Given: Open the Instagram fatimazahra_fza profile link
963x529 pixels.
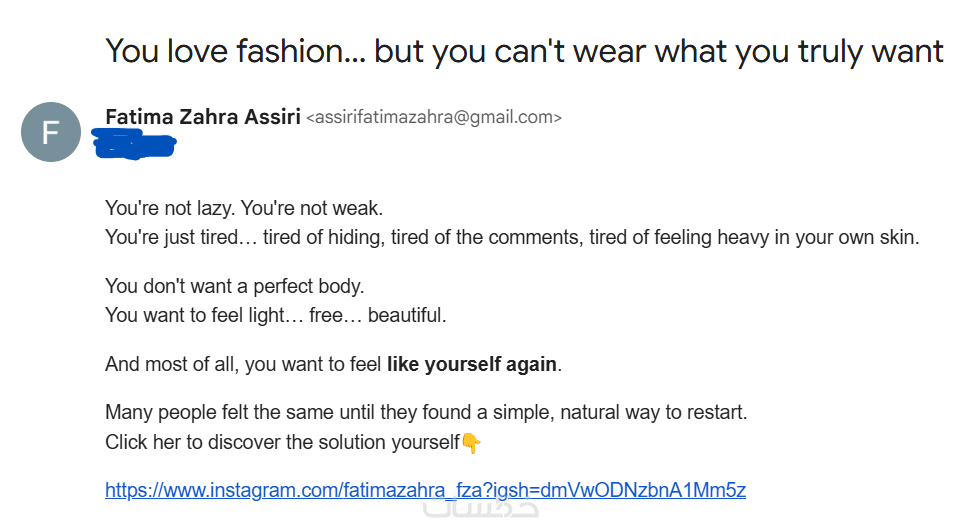Looking at the screenshot, I should click(x=425, y=490).
